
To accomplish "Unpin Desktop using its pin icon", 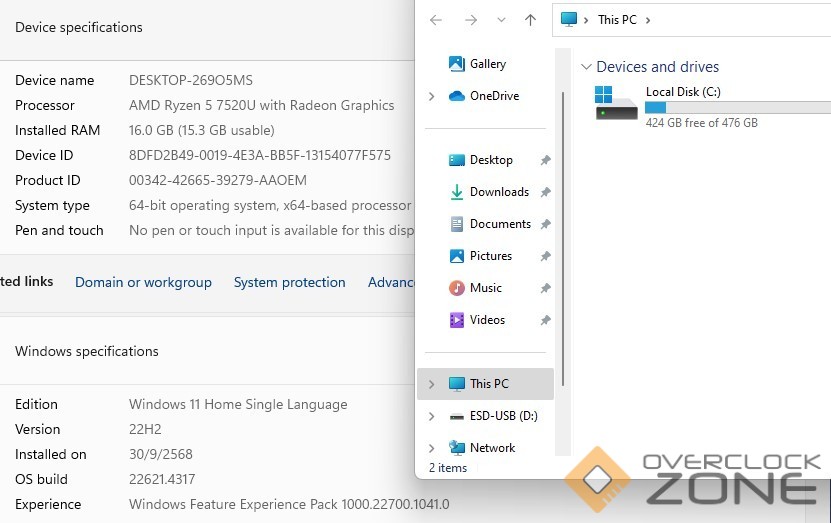I will 545,160.
